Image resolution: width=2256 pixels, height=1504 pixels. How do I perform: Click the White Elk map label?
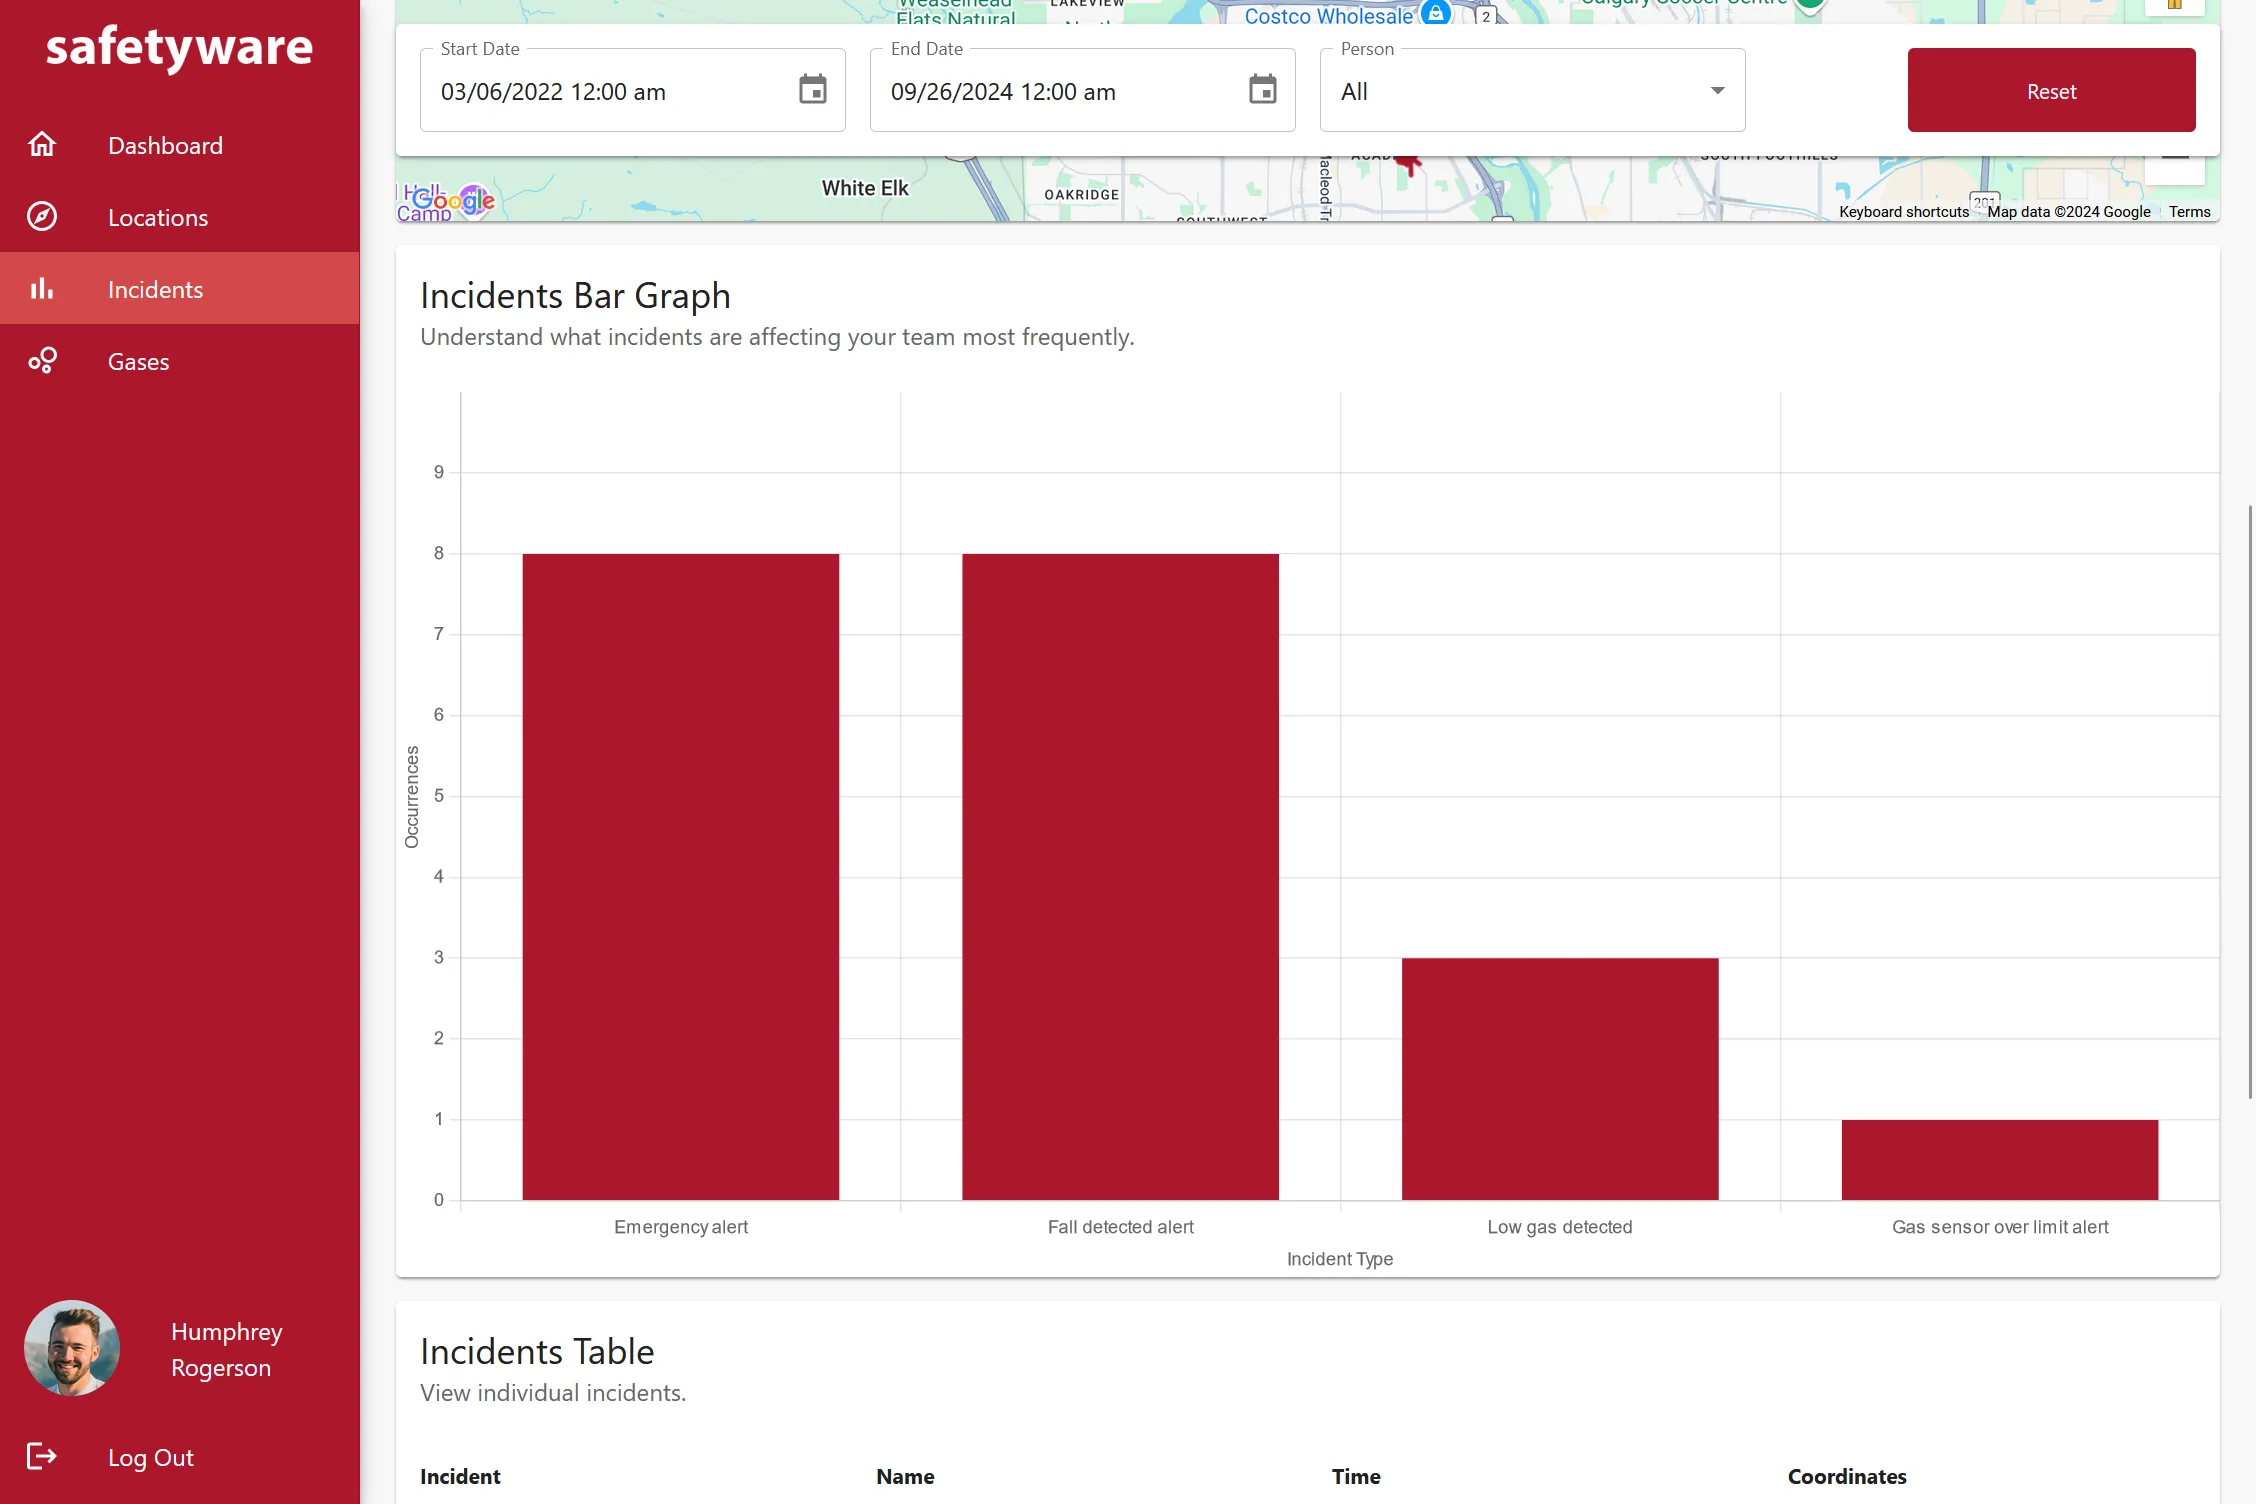(865, 188)
